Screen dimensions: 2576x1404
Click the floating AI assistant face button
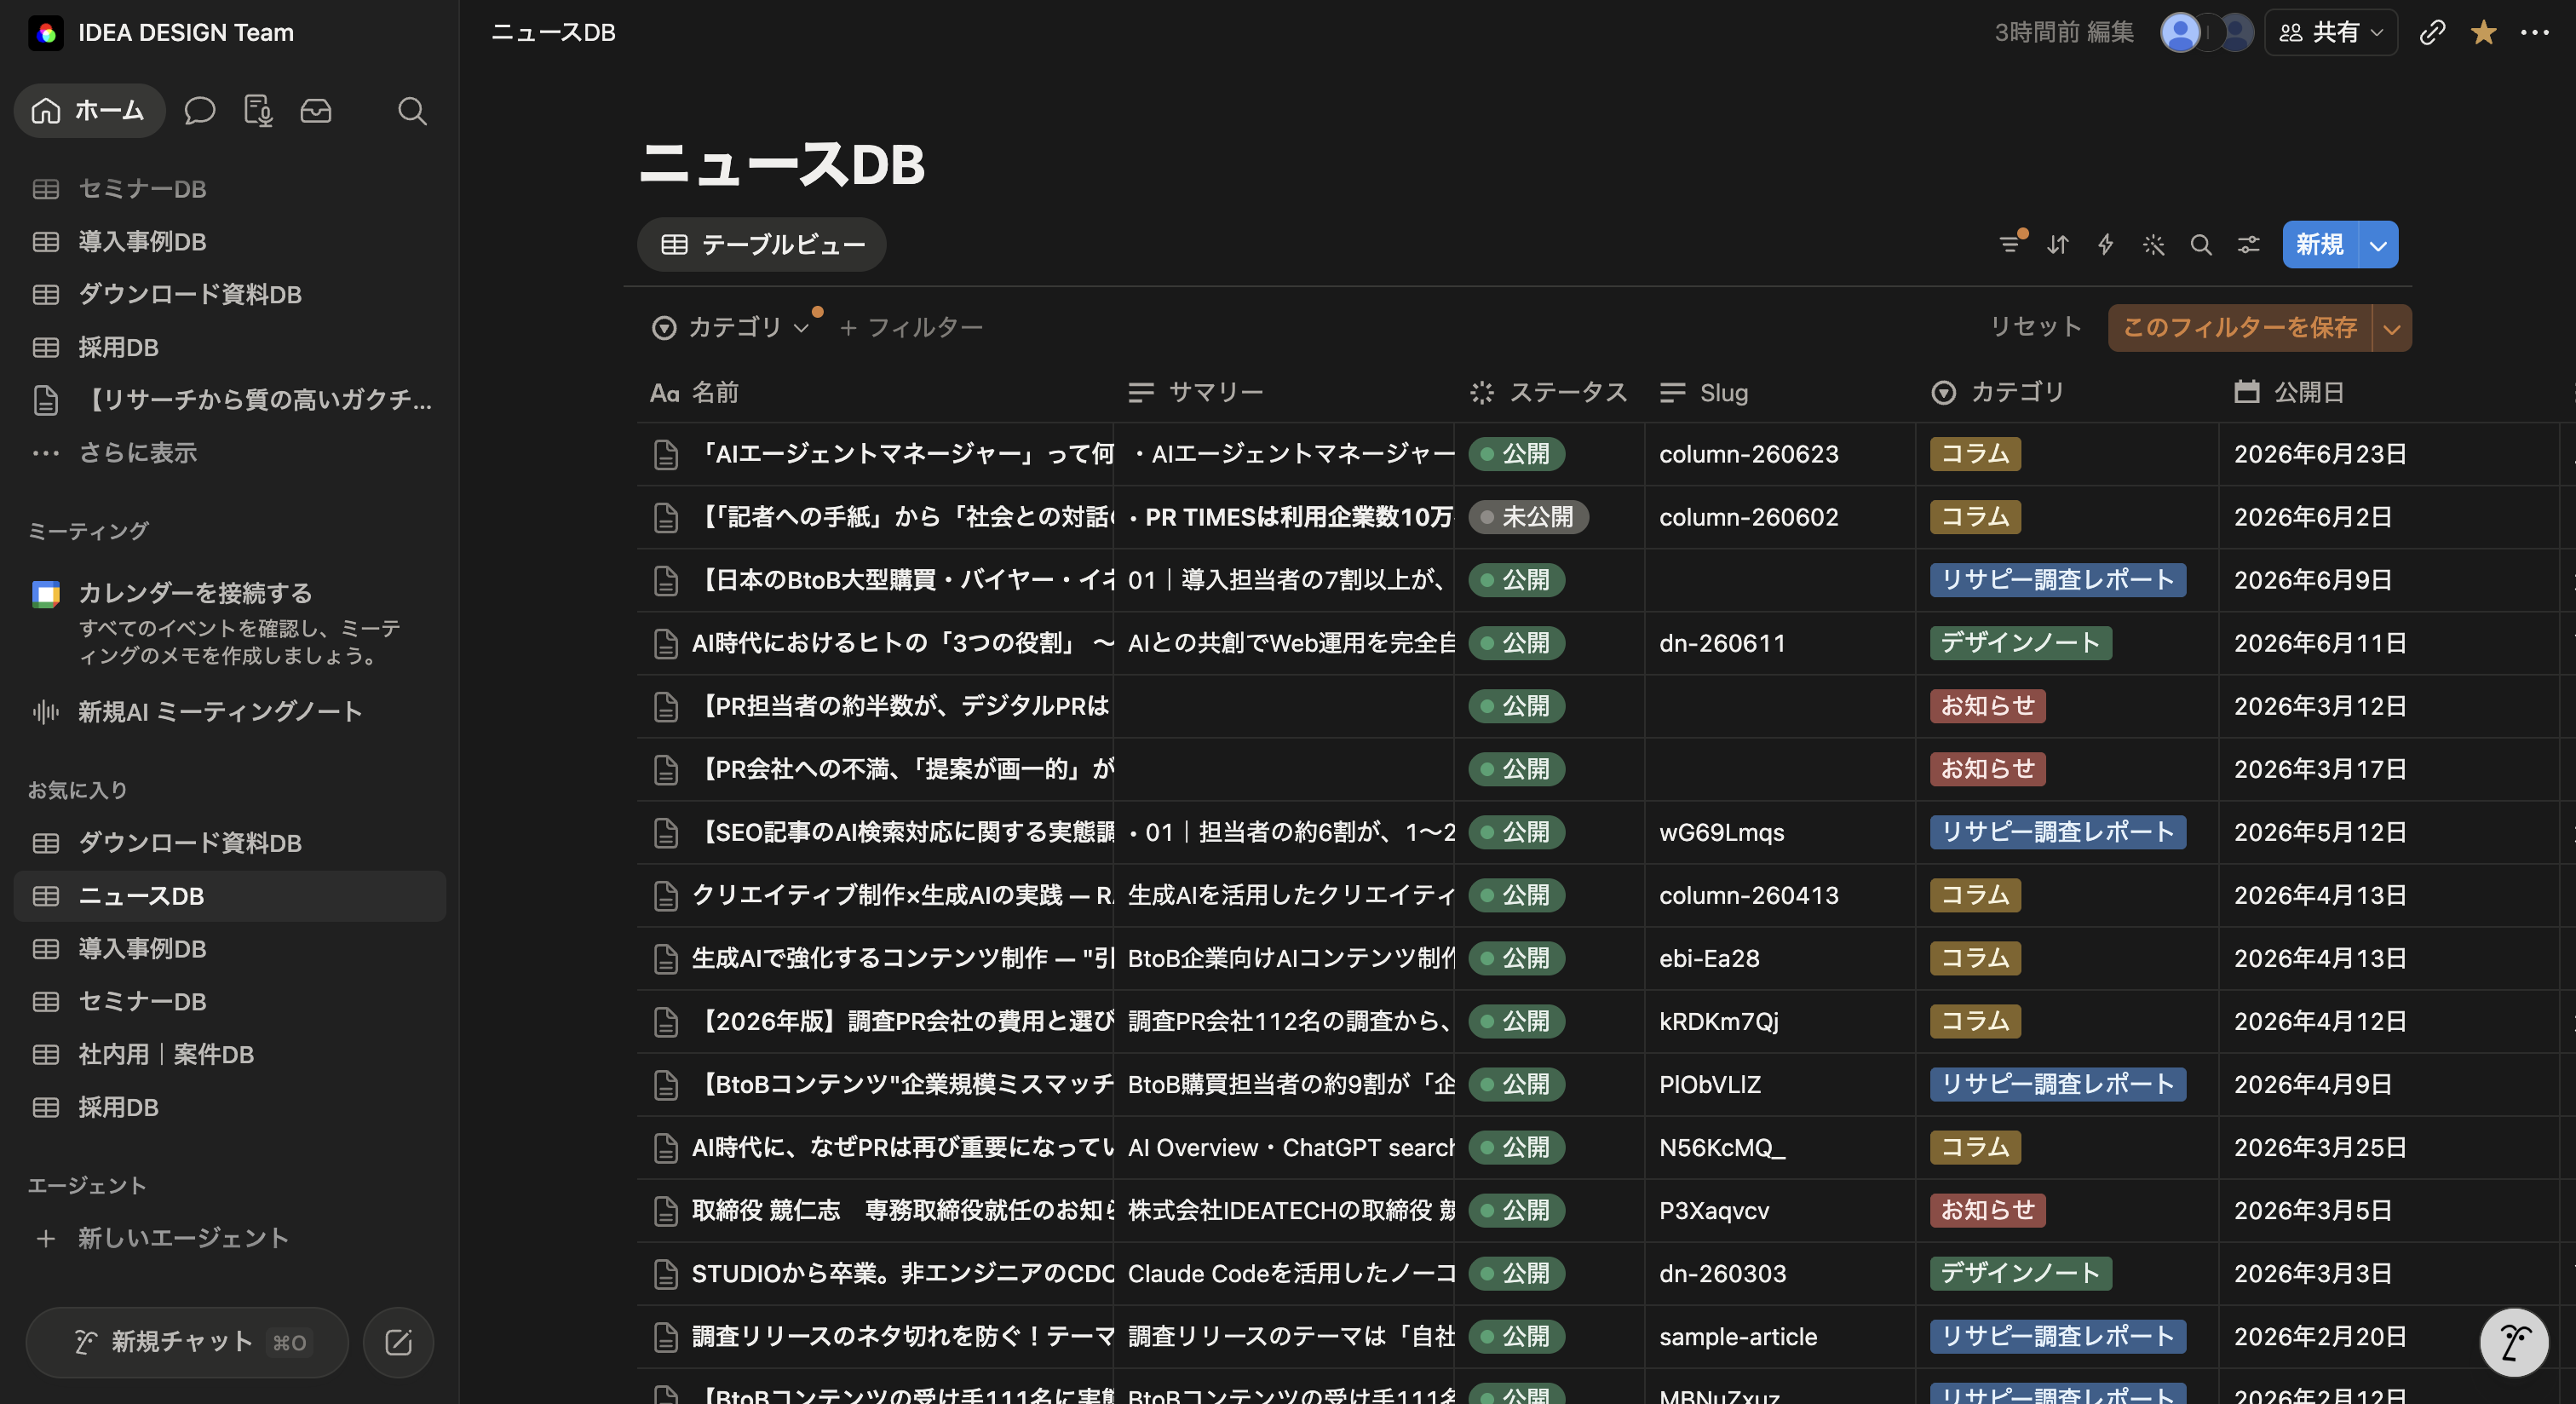pos(2514,1342)
